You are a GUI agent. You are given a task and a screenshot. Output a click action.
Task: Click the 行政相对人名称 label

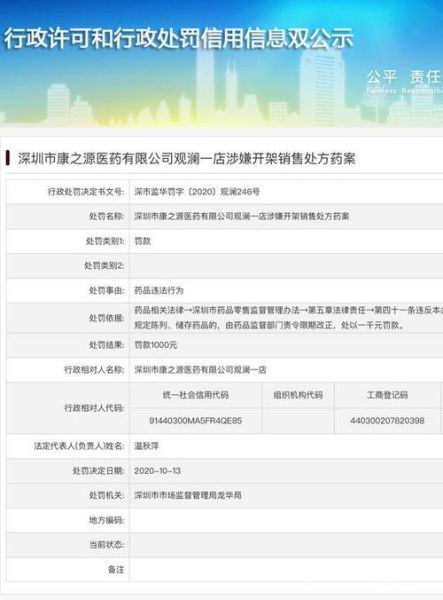94,370
